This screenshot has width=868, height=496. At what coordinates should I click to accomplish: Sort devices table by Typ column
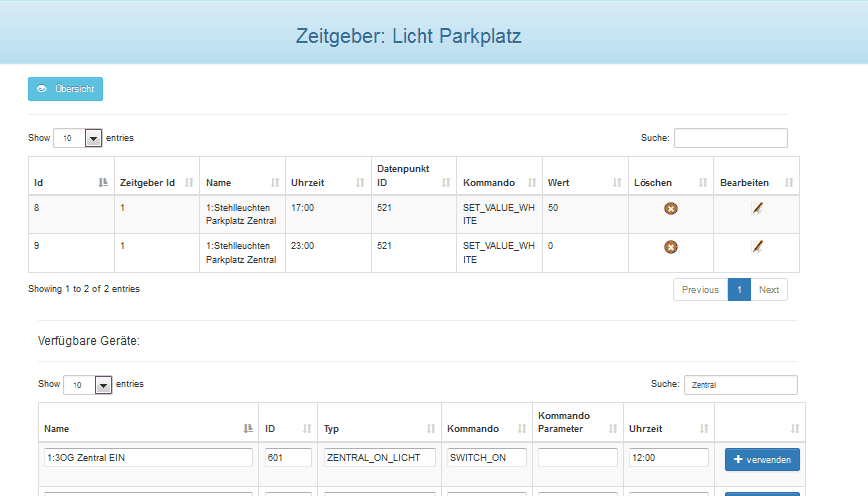coord(379,428)
